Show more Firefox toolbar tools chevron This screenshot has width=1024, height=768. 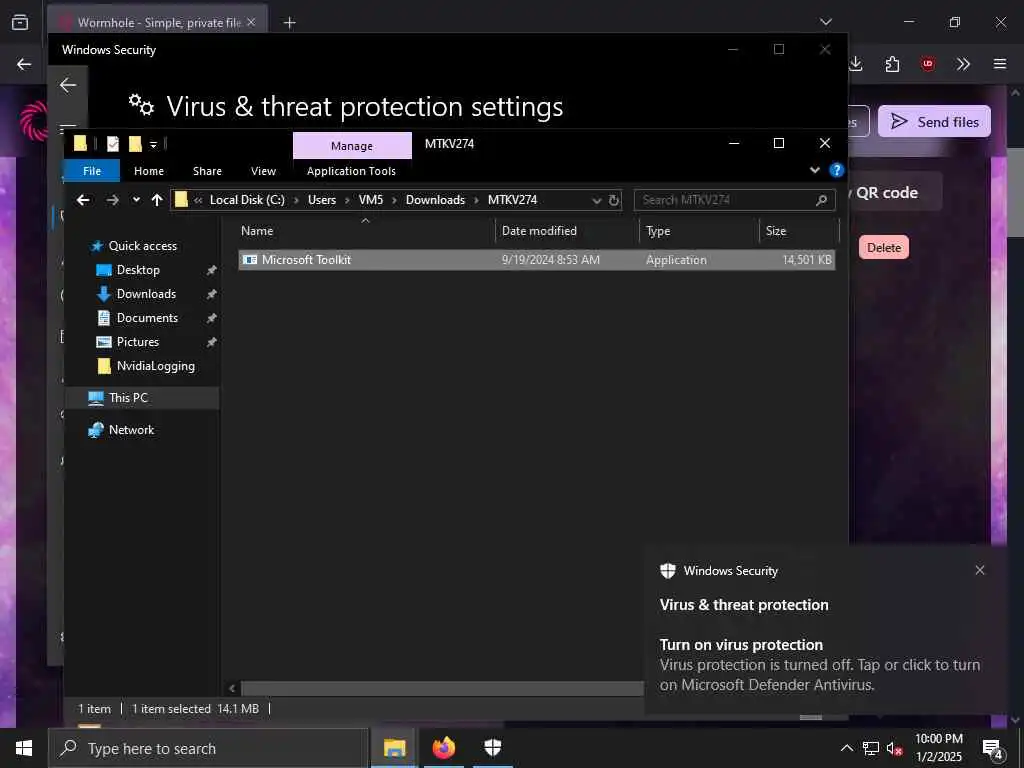[963, 64]
